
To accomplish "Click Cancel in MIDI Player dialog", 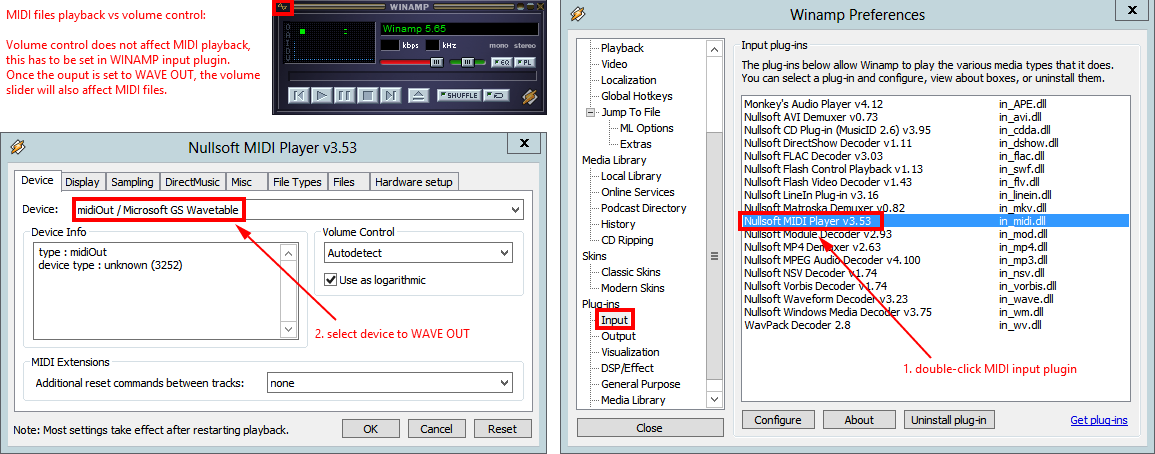I will [436, 429].
